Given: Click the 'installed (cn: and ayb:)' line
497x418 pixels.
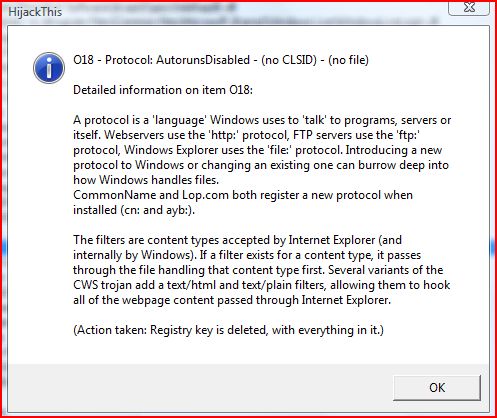Looking at the screenshot, I should [134, 210].
